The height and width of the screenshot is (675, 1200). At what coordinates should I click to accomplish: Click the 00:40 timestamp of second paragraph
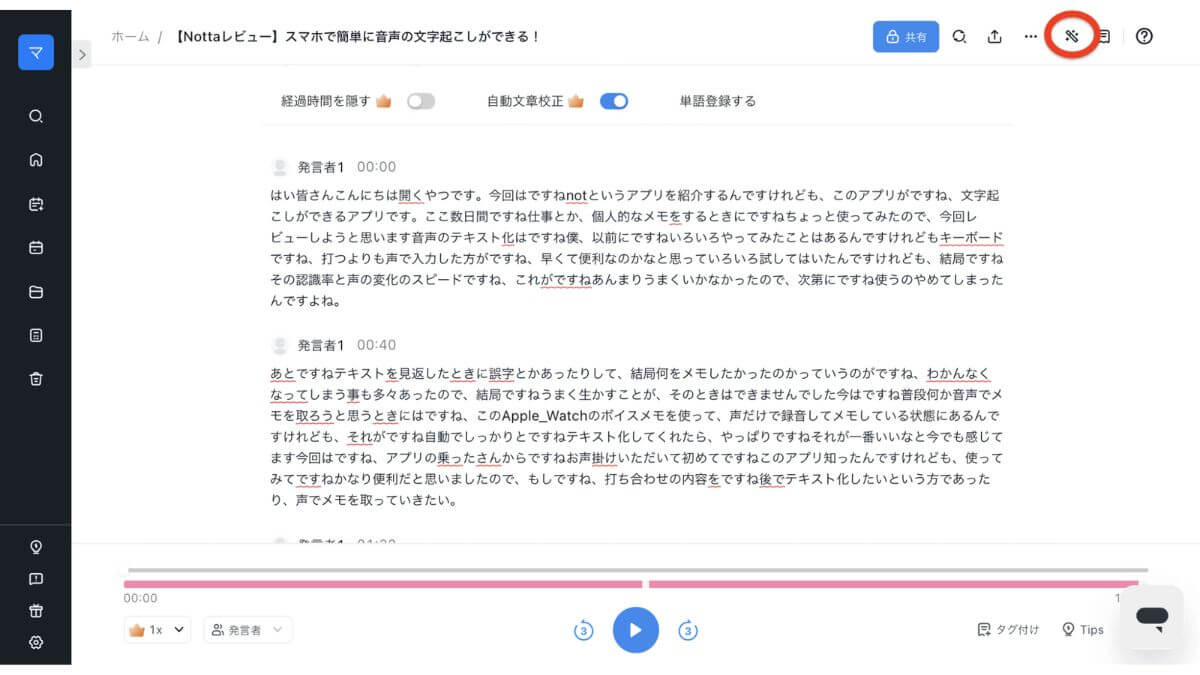377,345
